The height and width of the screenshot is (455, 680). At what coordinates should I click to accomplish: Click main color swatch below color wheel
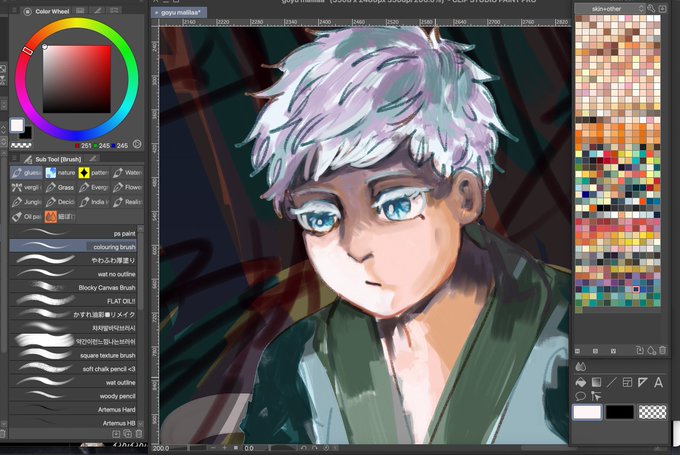(17, 125)
